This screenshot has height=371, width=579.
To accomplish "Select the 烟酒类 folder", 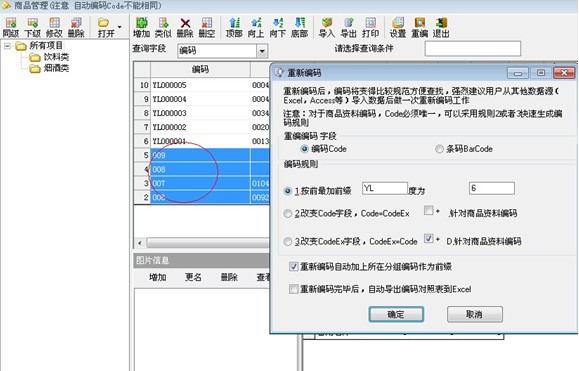I will click(x=56, y=68).
